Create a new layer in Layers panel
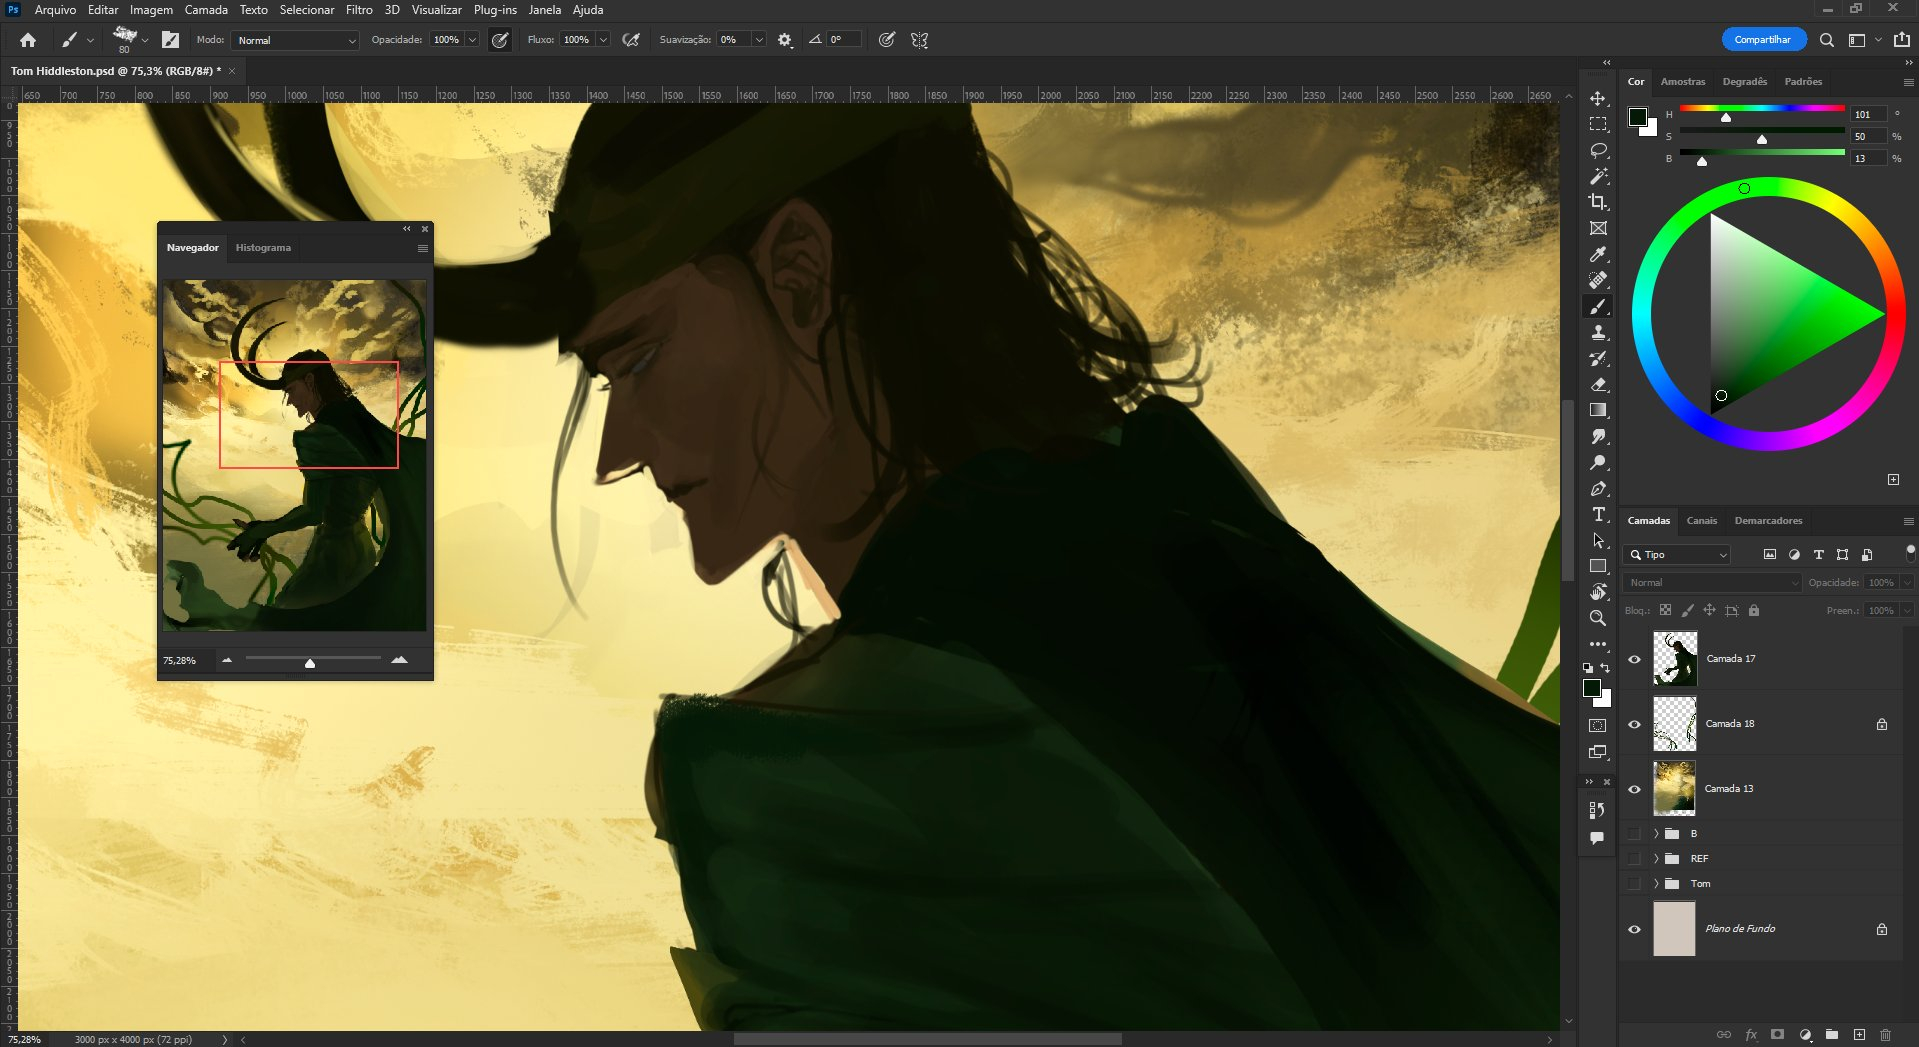The height and width of the screenshot is (1047, 1919). click(1859, 1035)
